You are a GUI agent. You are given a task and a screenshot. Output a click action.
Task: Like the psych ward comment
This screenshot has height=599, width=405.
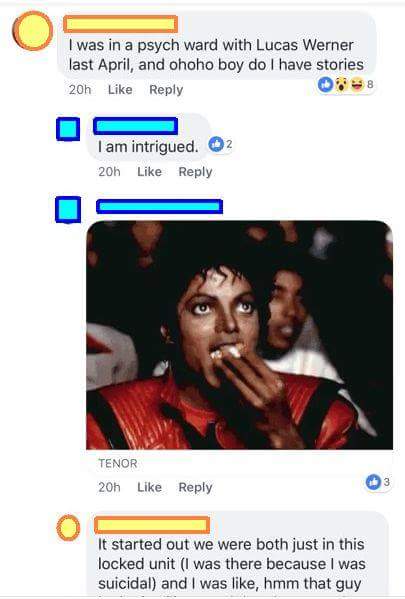(120, 90)
